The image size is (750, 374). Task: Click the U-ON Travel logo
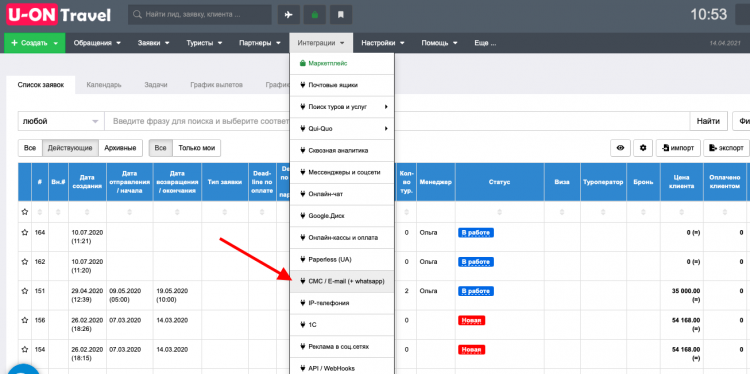[58, 15]
